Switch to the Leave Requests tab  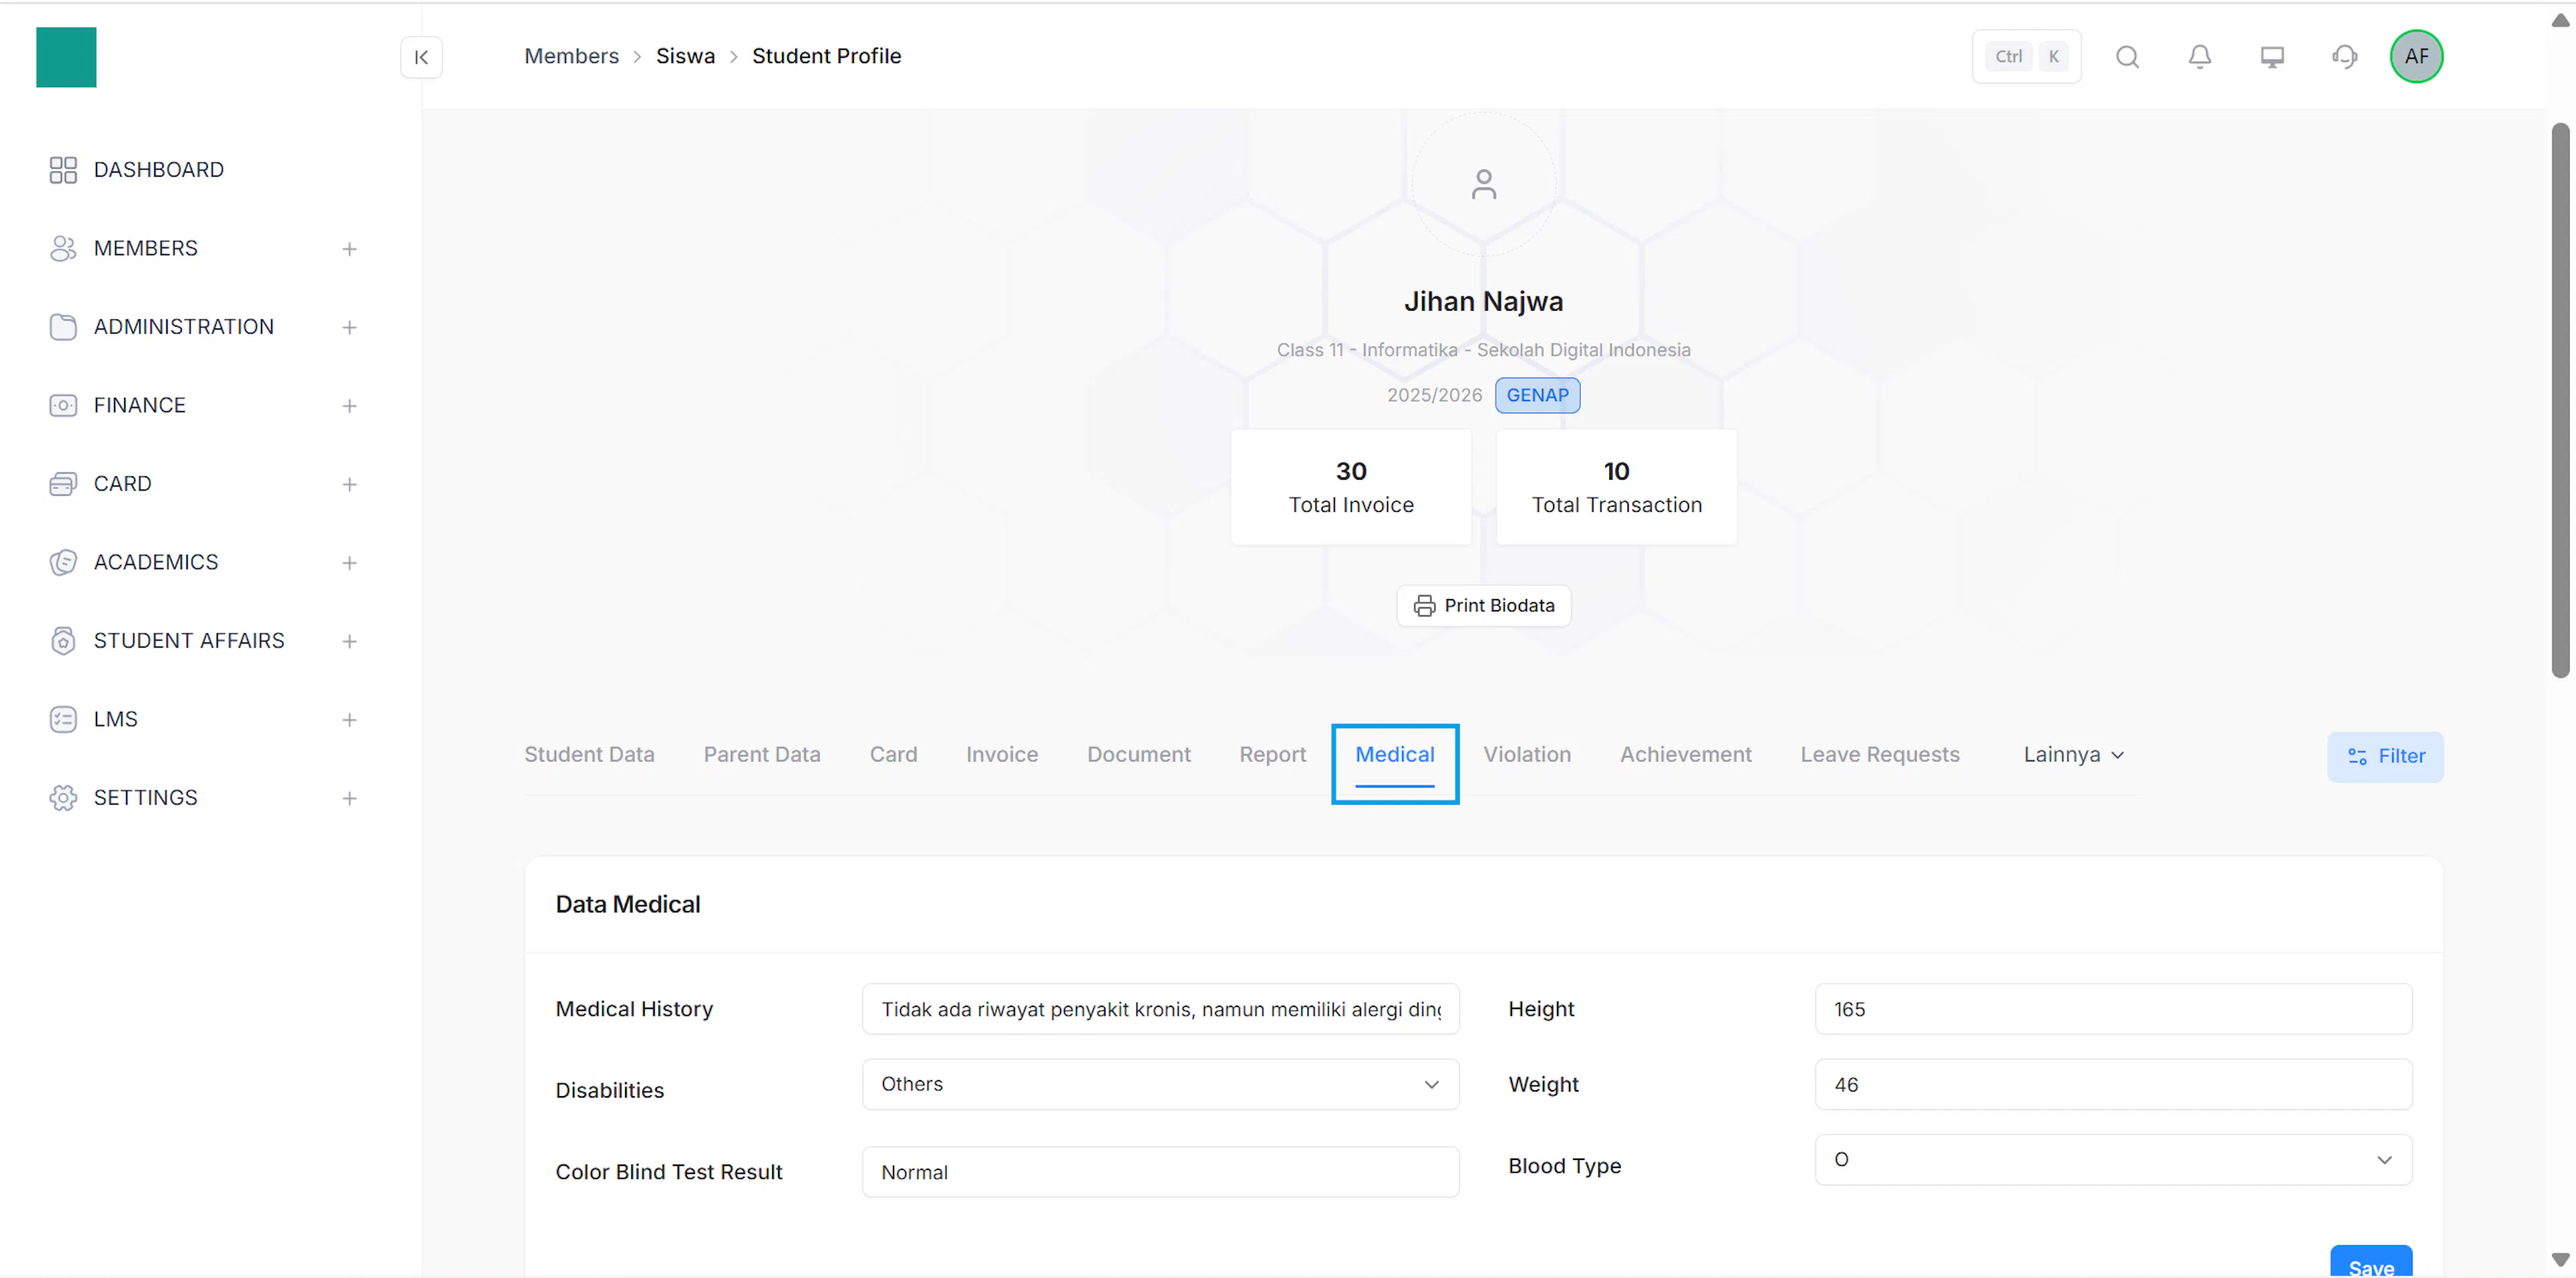(1879, 755)
